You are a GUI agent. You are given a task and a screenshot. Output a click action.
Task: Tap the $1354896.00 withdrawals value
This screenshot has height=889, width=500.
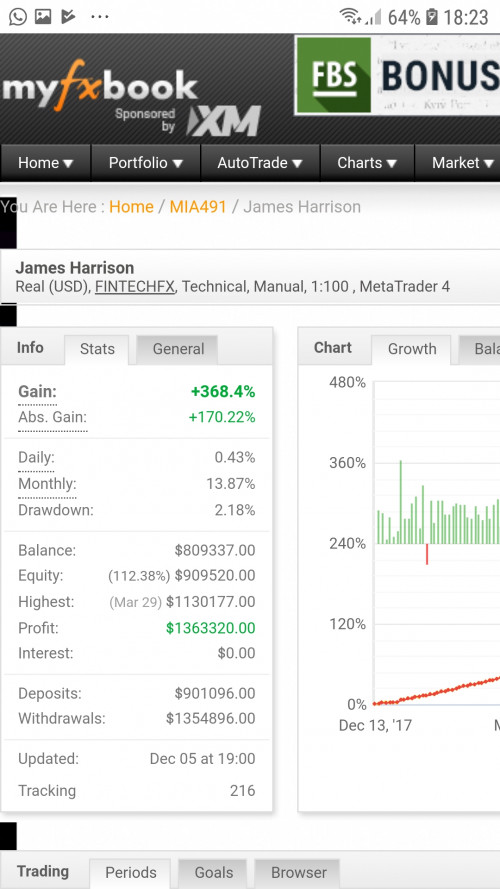coord(211,719)
